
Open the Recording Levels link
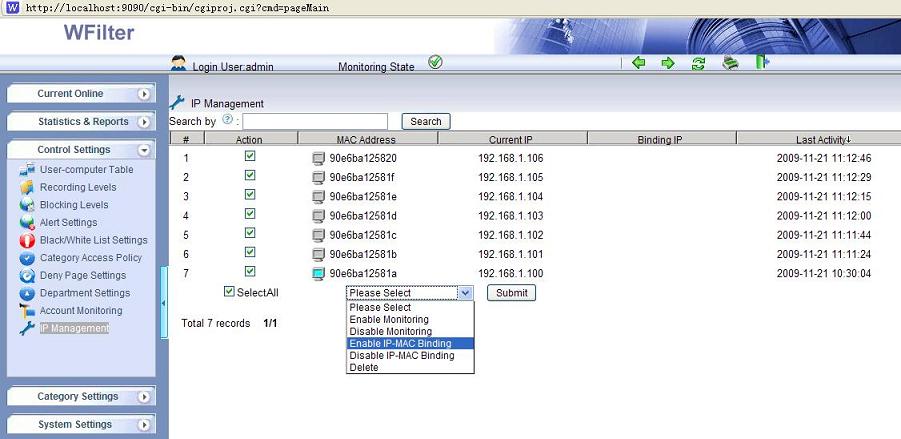tap(78, 187)
